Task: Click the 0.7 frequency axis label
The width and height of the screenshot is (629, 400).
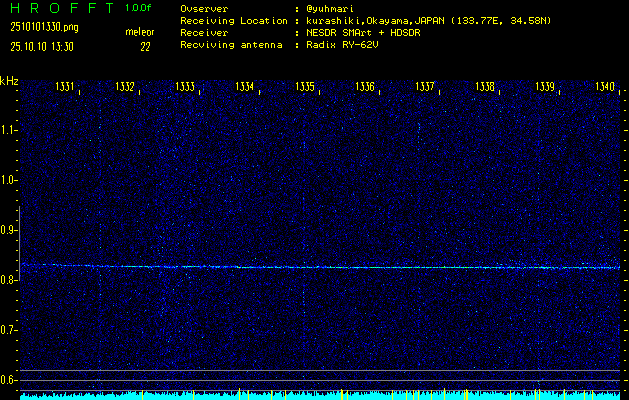Action: (9, 330)
